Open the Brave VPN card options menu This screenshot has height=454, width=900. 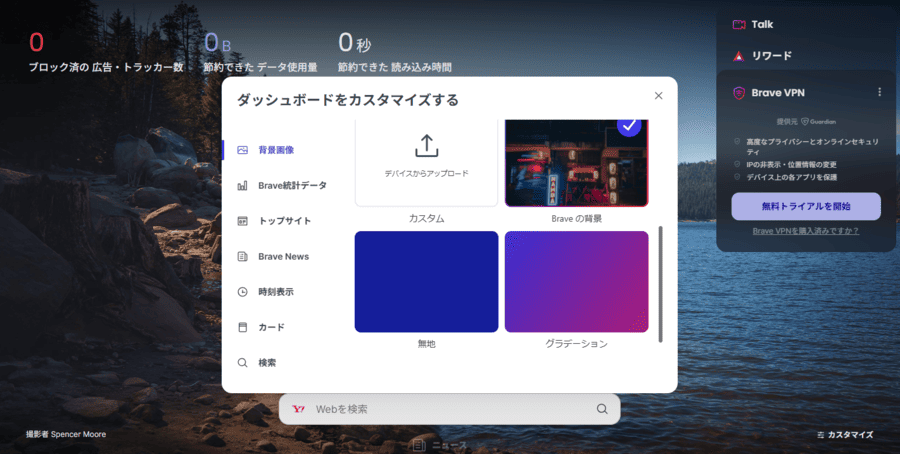click(879, 92)
